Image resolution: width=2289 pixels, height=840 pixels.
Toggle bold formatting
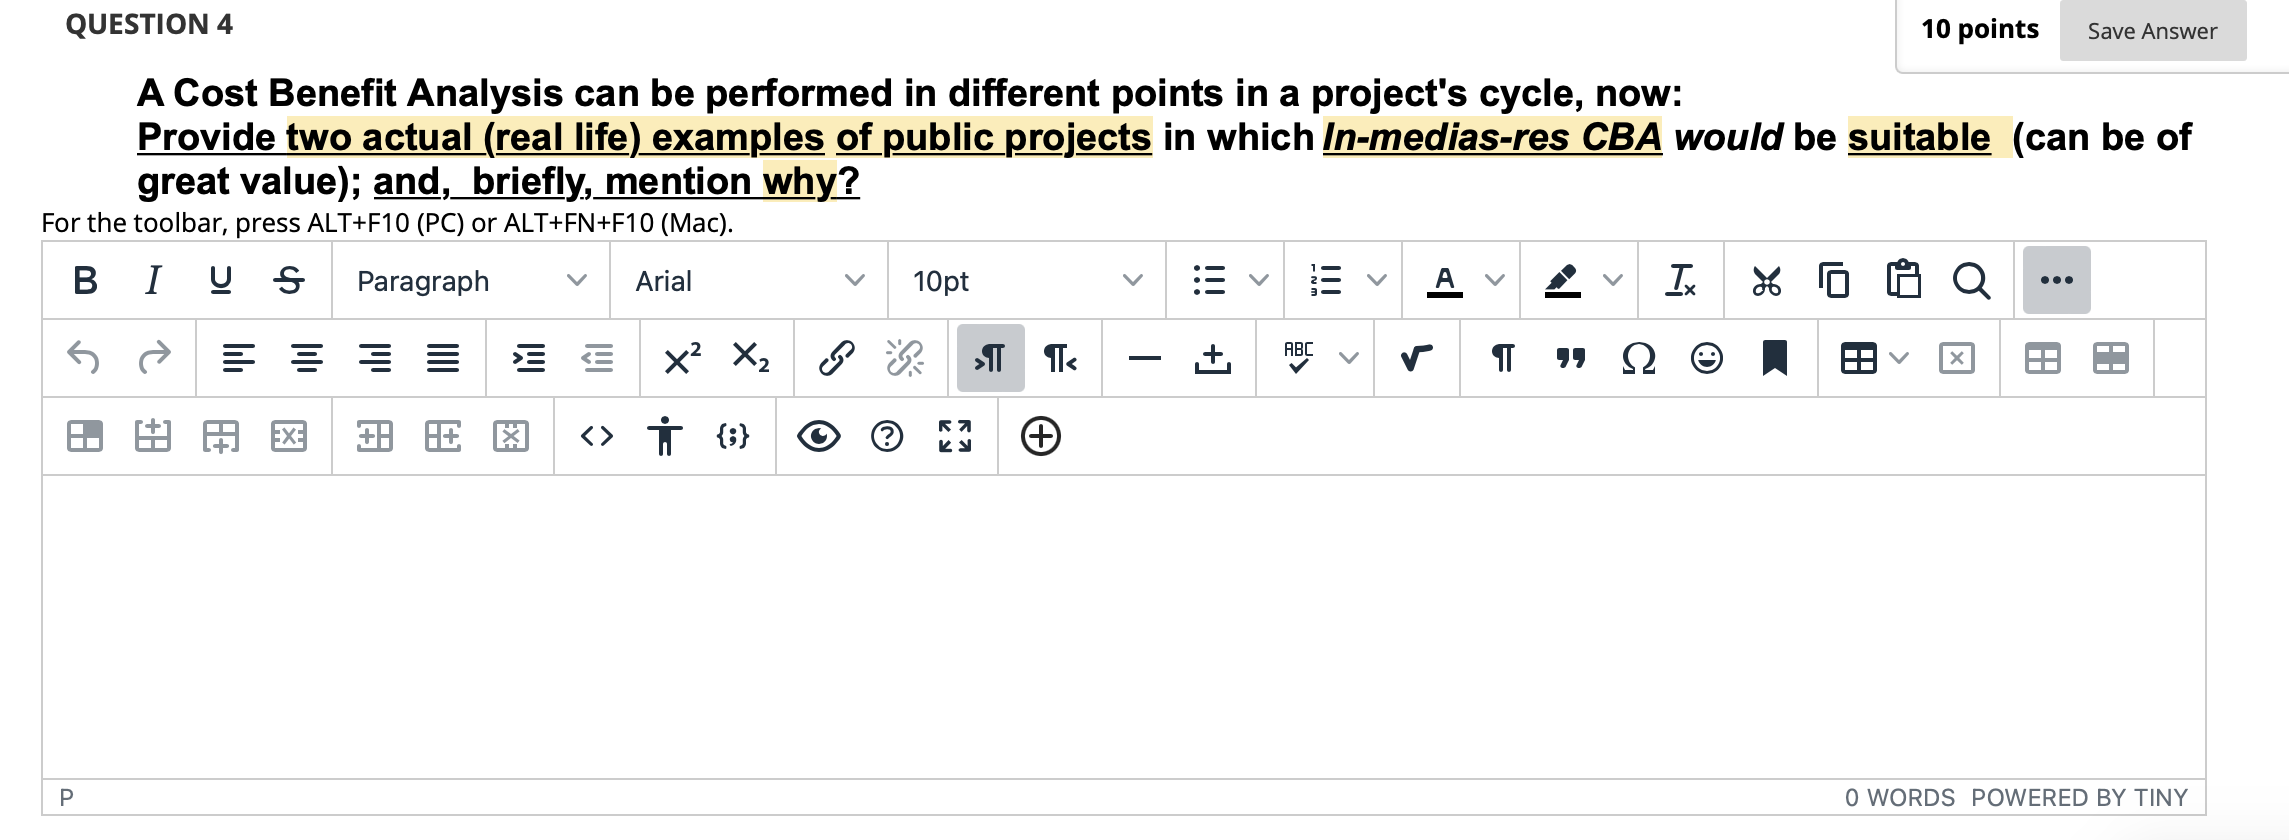[86, 280]
